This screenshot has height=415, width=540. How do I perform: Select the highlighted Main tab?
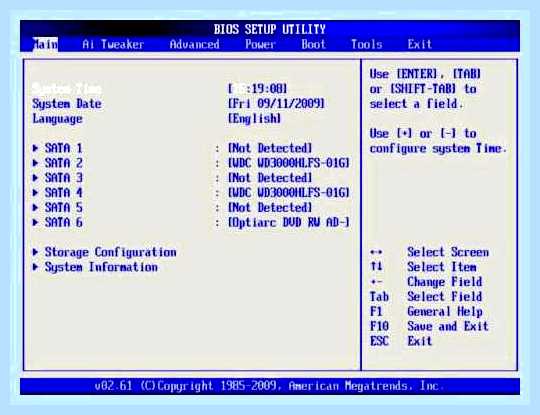(45, 44)
